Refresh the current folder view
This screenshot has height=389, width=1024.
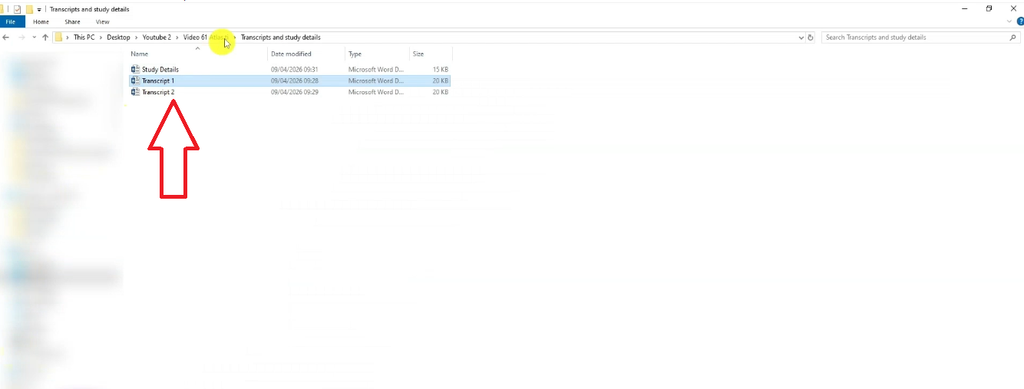810,38
